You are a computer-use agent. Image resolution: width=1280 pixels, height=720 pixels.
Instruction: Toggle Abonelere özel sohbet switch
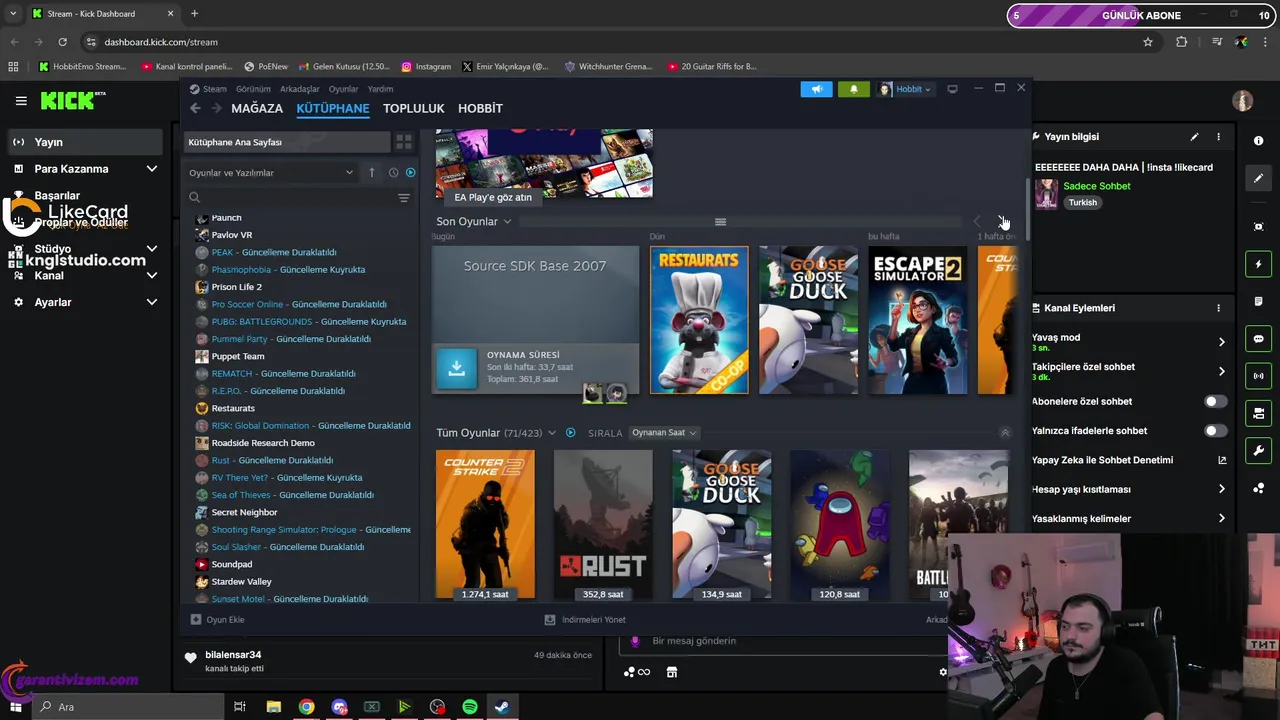point(1216,401)
